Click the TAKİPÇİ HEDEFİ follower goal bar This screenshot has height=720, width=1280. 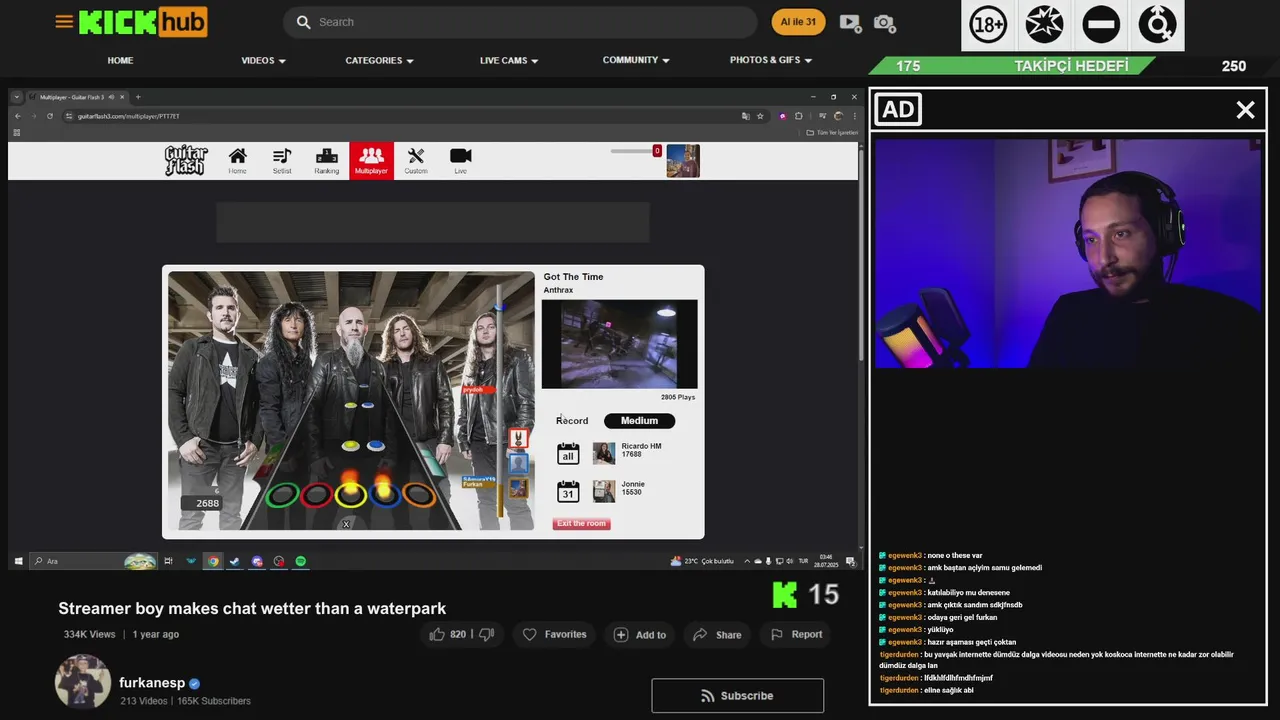coord(1013,66)
